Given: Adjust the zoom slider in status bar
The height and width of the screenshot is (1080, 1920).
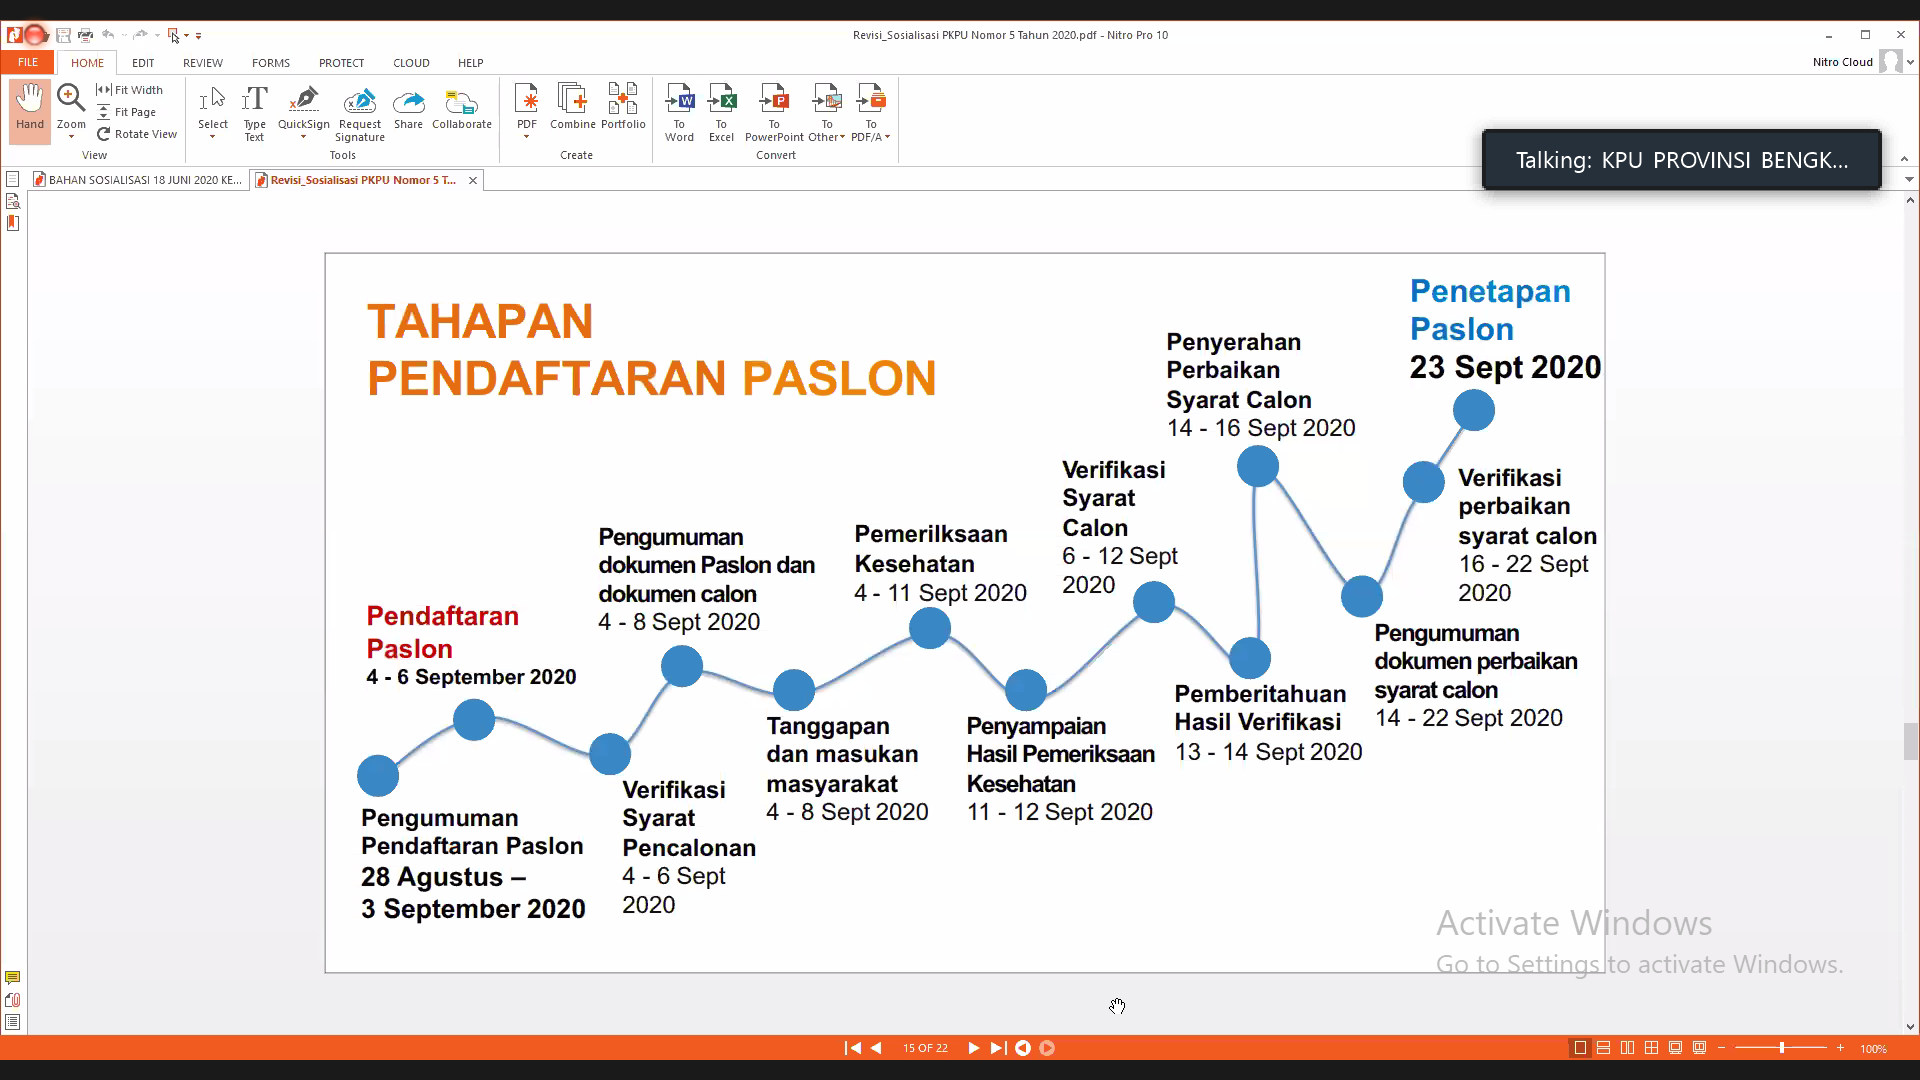Looking at the screenshot, I should [x=1781, y=1048].
